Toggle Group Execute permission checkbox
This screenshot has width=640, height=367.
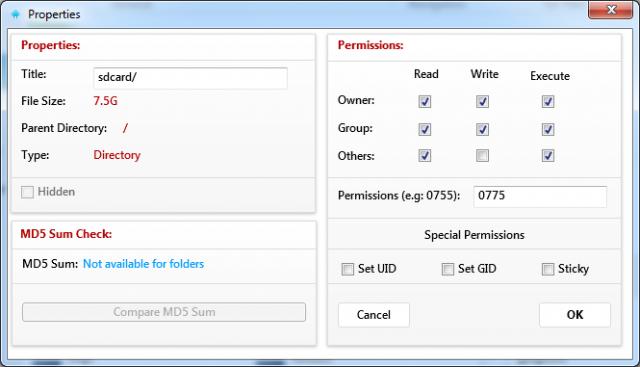(x=548, y=129)
